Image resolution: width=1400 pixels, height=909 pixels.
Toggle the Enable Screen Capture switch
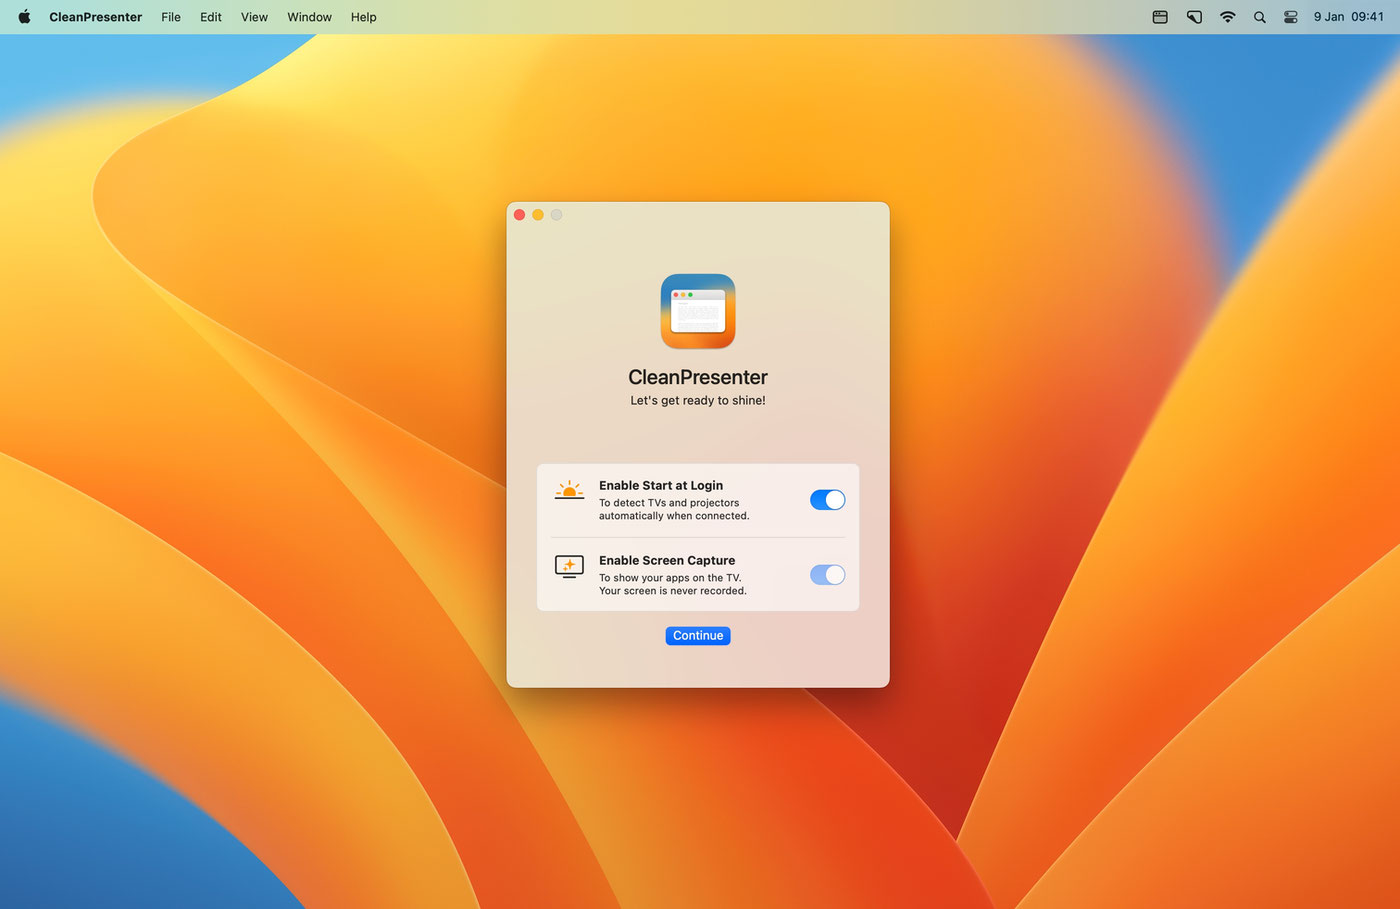[827, 575]
